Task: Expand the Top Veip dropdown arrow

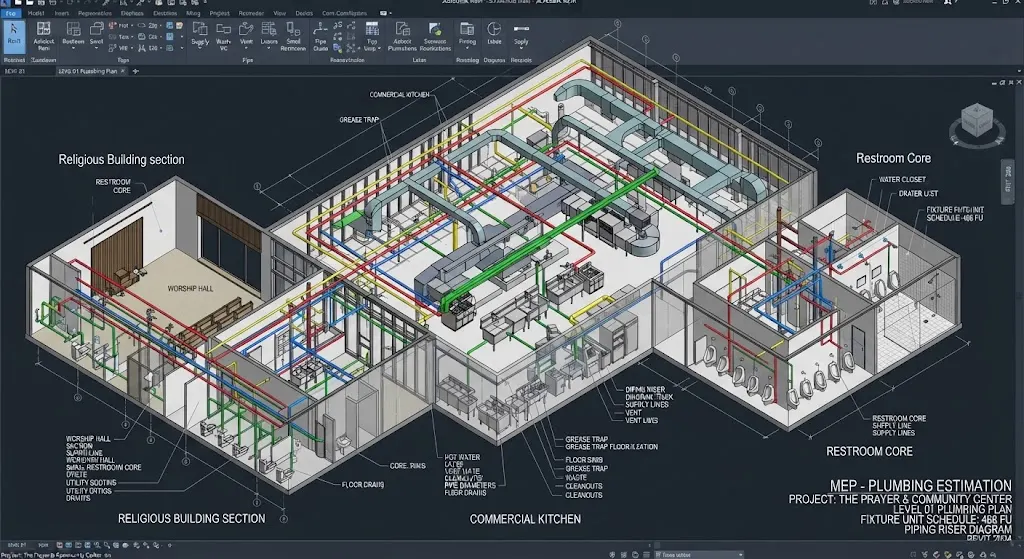Action: click(x=379, y=48)
